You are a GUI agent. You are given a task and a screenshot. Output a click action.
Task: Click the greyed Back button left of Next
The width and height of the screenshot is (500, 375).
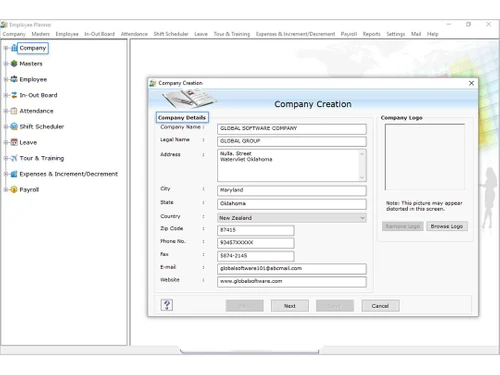245,306
